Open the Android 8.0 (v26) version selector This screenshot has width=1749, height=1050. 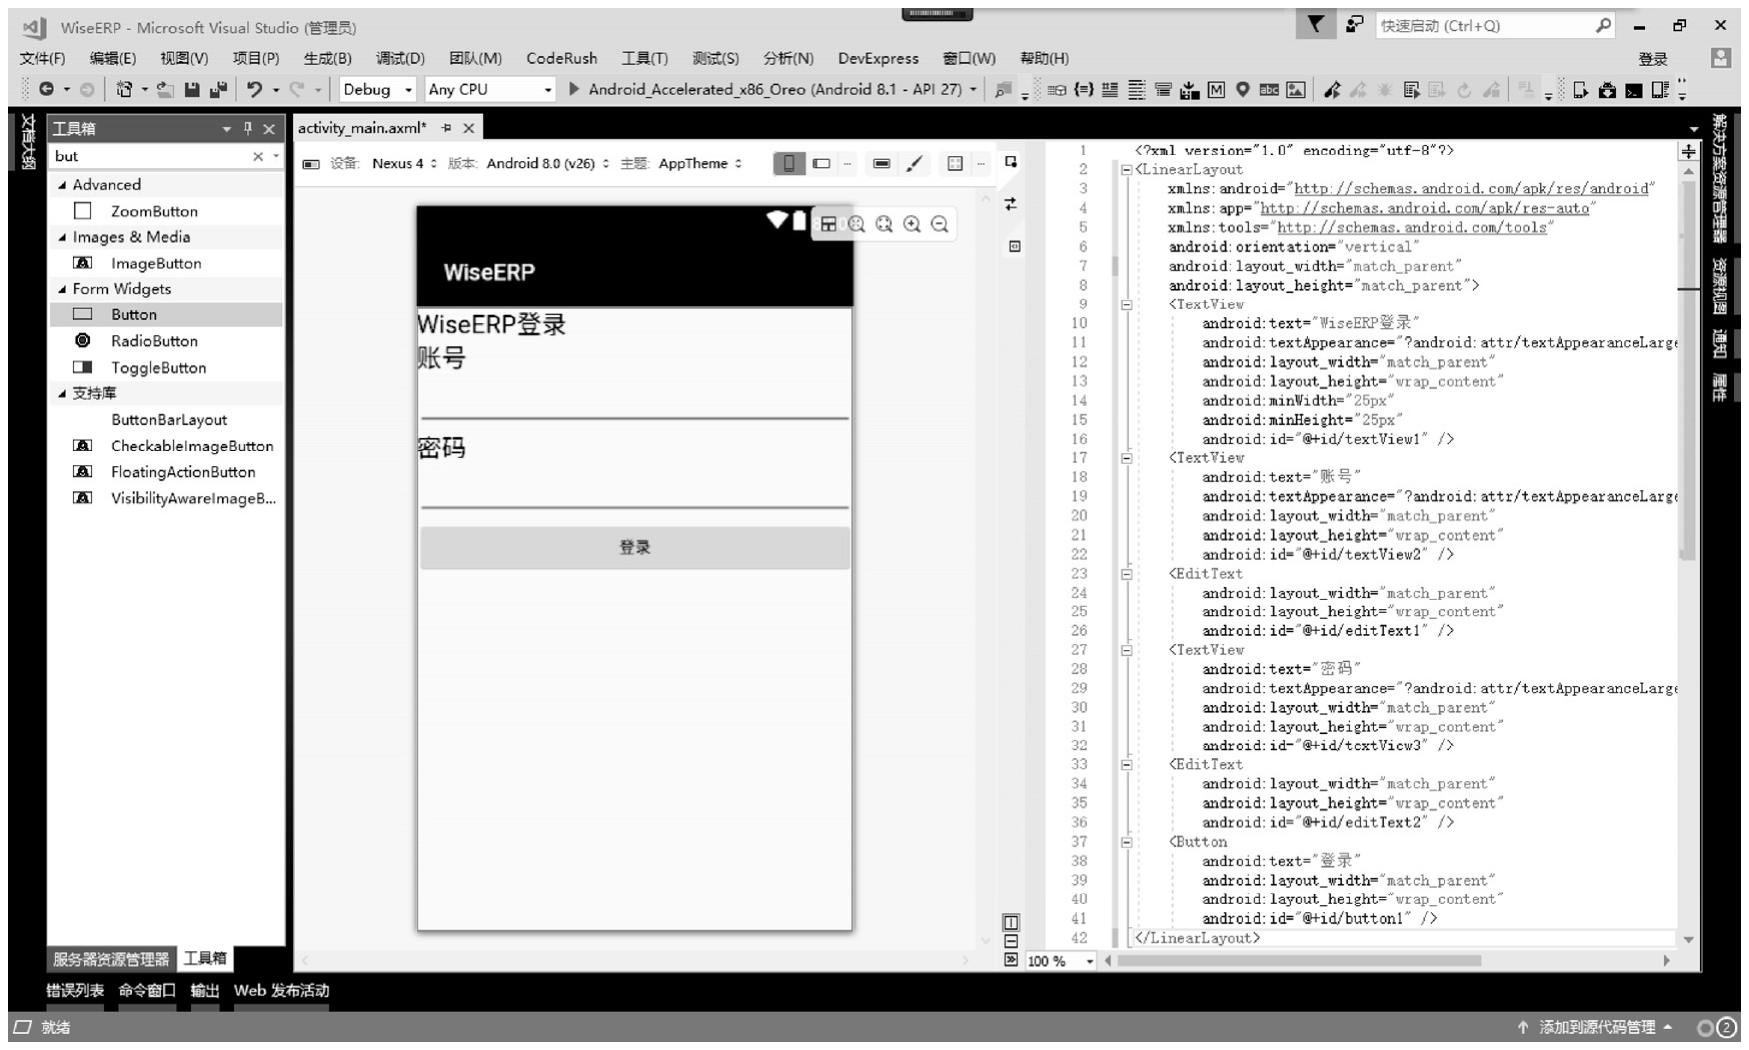coord(547,163)
